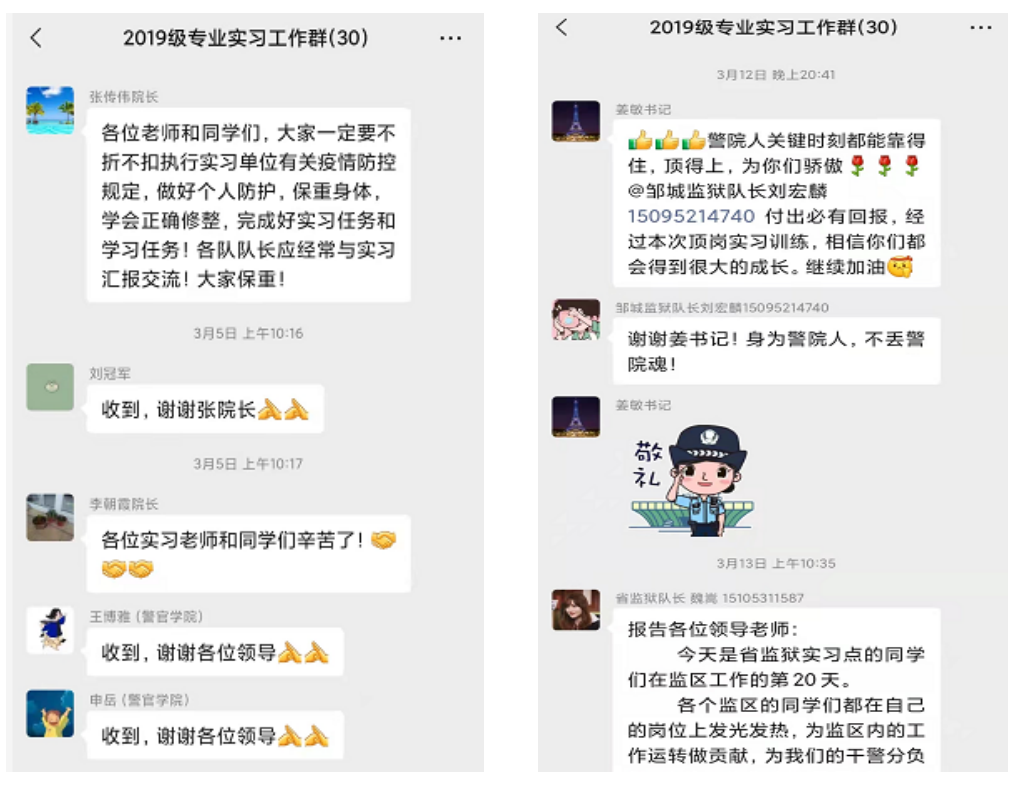This screenshot has height=786, width=1019.
Task: Tap the @邹城监狱队长刘宏麟 mention
Action: tap(727, 190)
